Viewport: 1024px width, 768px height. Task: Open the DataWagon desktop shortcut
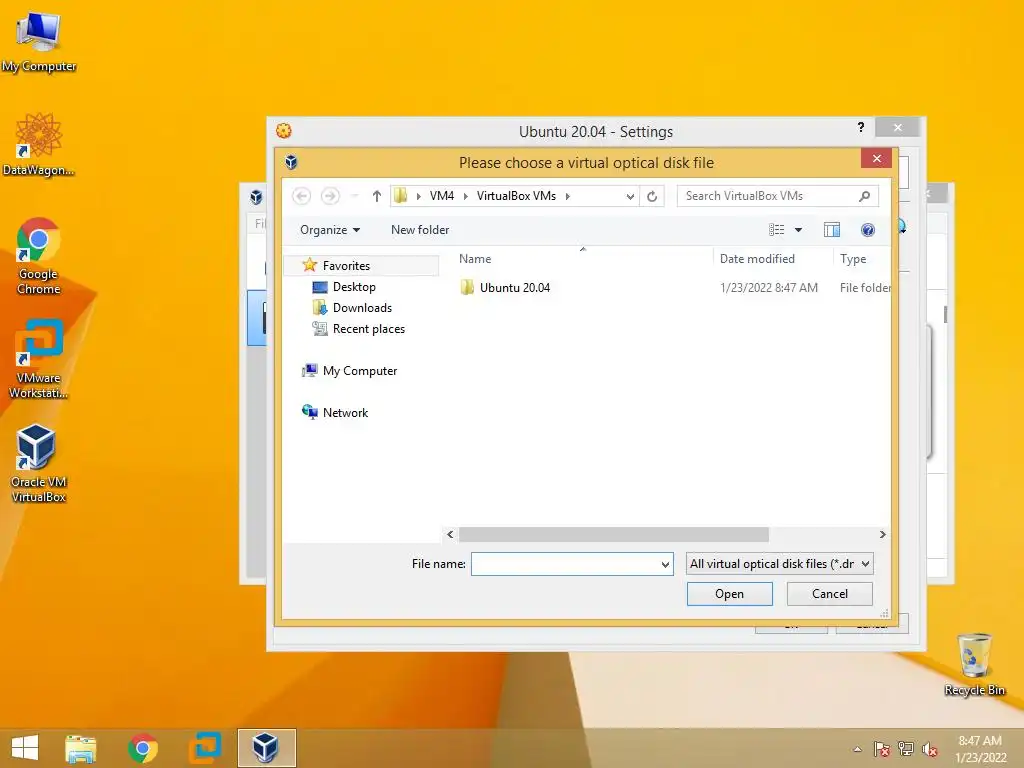tap(39, 145)
